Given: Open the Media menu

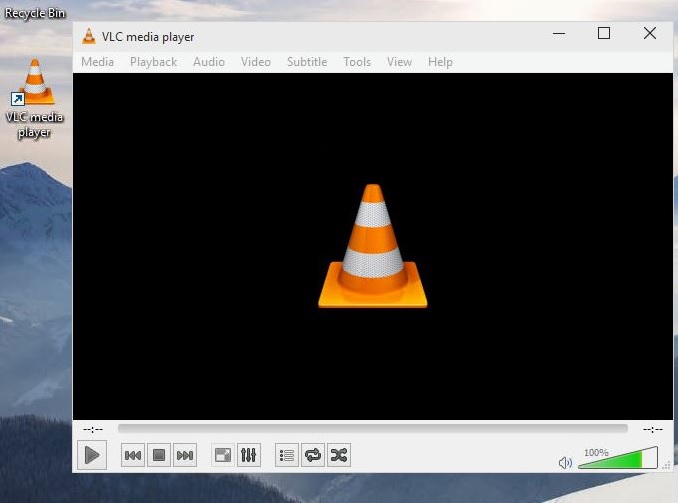Looking at the screenshot, I should pos(97,62).
